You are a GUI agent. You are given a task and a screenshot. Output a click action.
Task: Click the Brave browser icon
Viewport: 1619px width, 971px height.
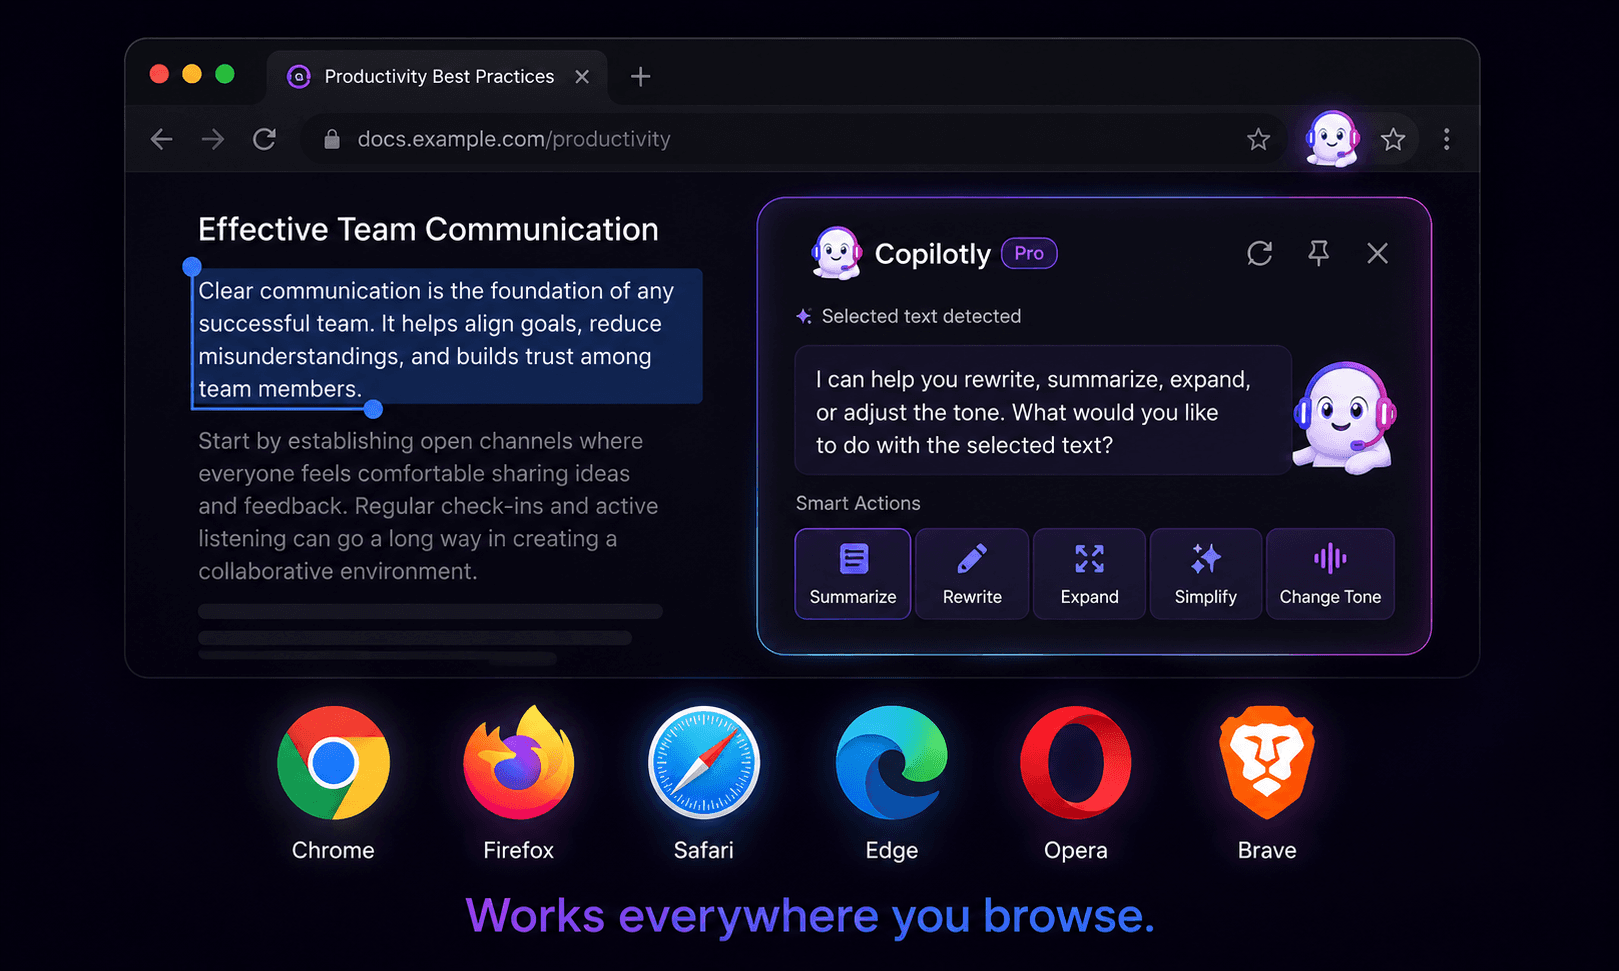click(x=1267, y=763)
